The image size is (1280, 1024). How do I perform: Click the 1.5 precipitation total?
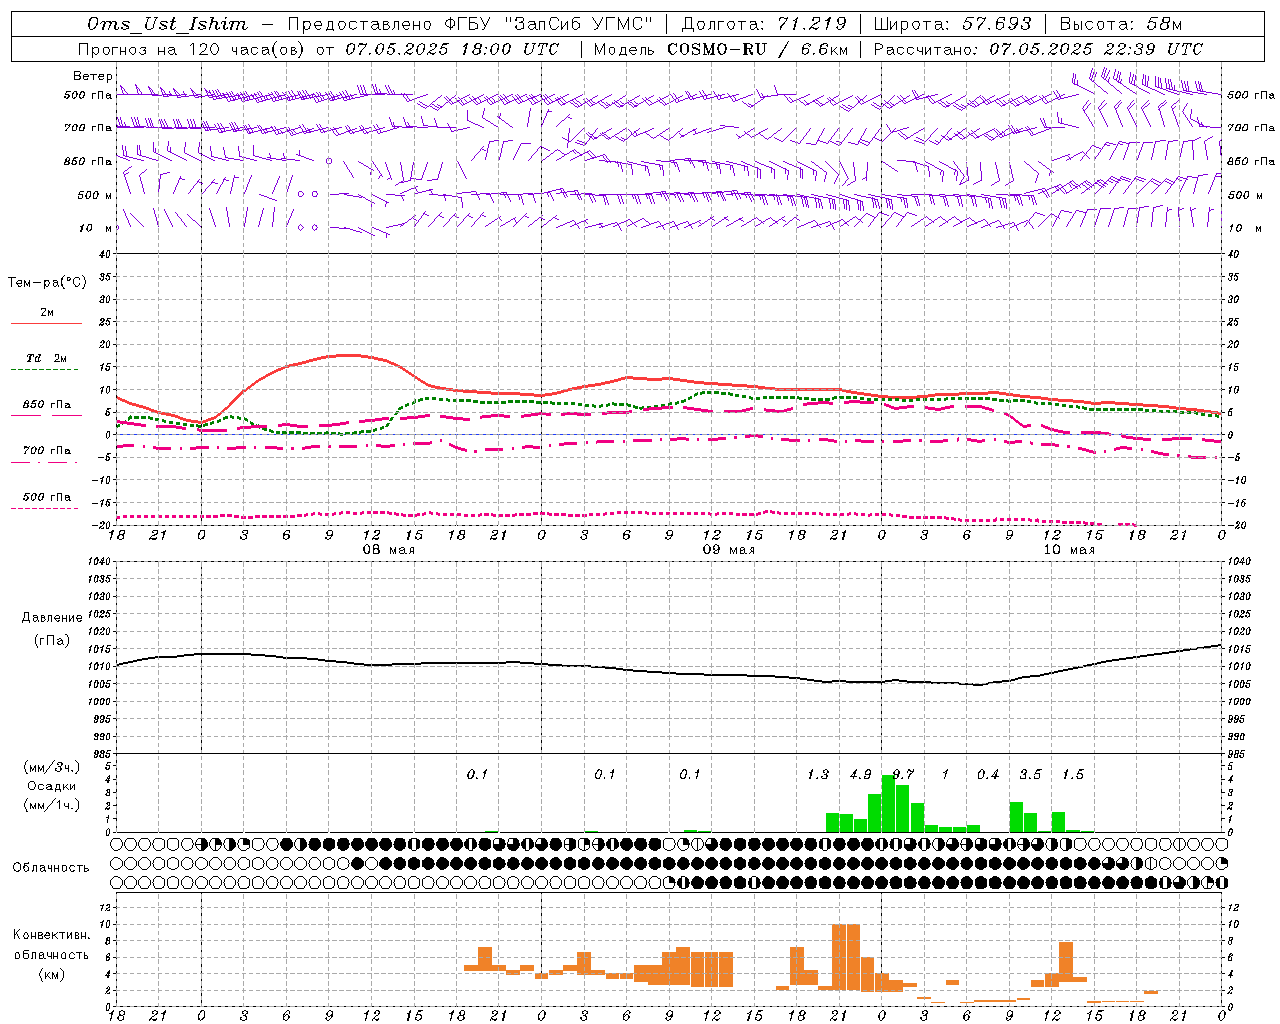(1073, 775)
